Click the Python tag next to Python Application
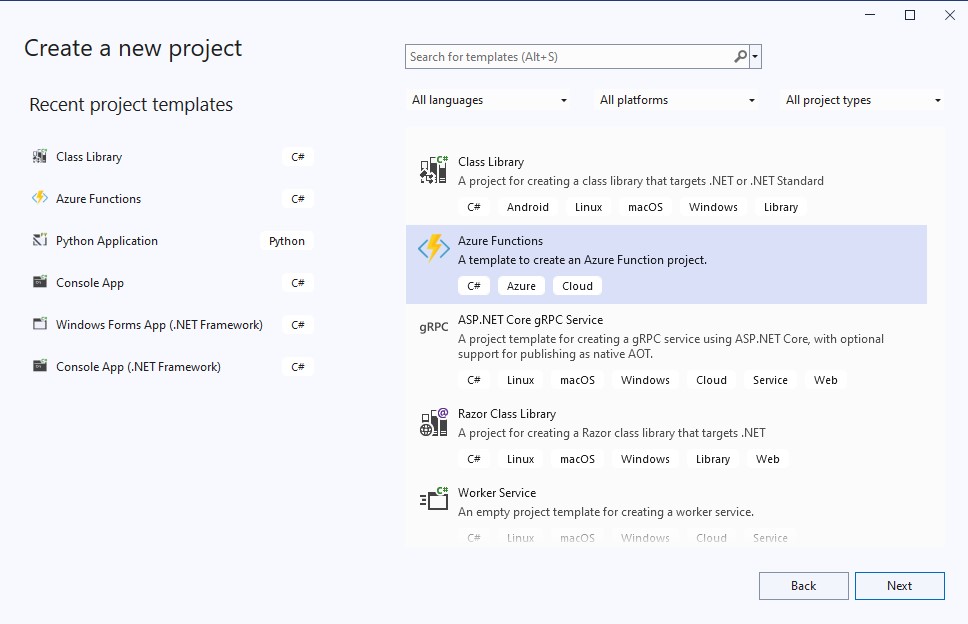This screenshot has height=624, width=968. pos(286,241)
